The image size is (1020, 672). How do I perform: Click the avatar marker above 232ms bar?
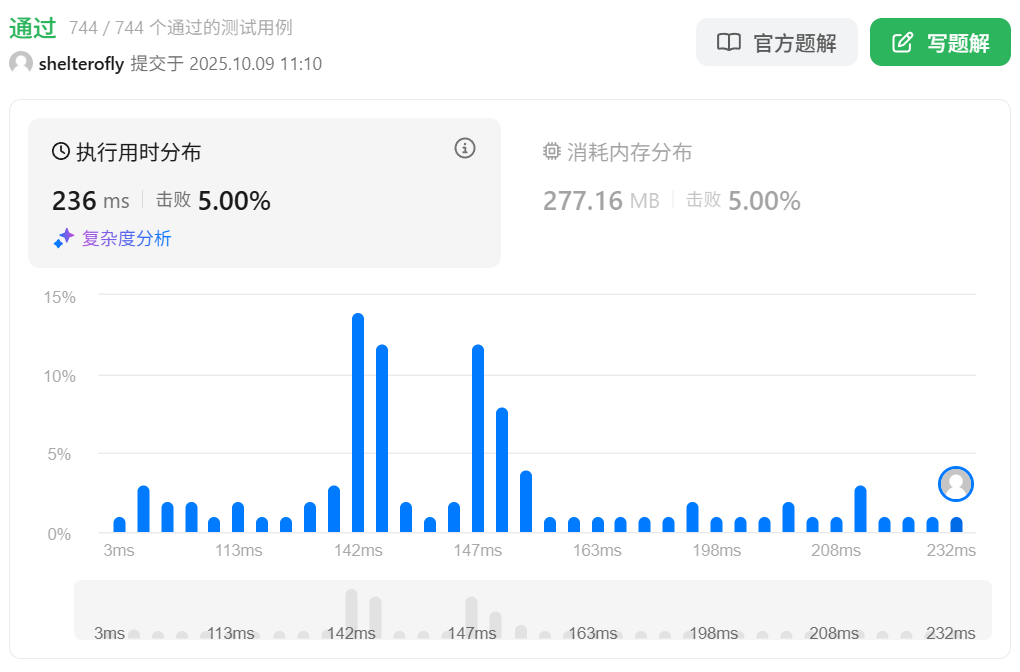(x=956, y=484)
